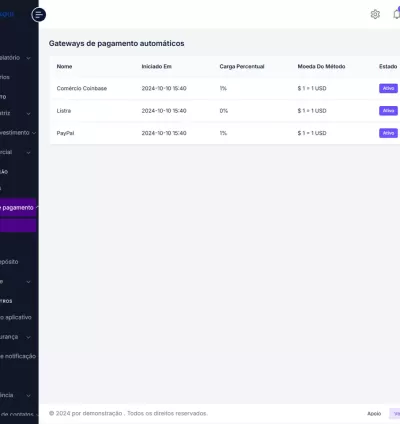The width and height of the screenshot is (400, 424).
Task: Click the 'Nome' column header
Action: [x=64, y=67]
